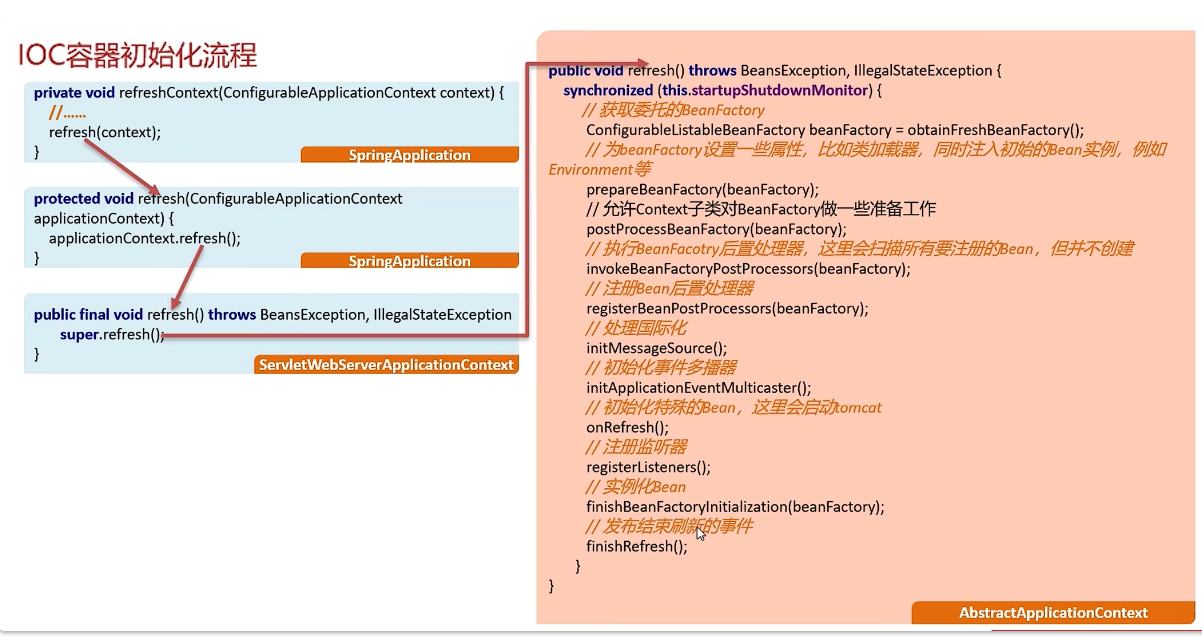Click the refresh(context); code line
This screenshot has height=637, width=1202.
click(104, 132)
